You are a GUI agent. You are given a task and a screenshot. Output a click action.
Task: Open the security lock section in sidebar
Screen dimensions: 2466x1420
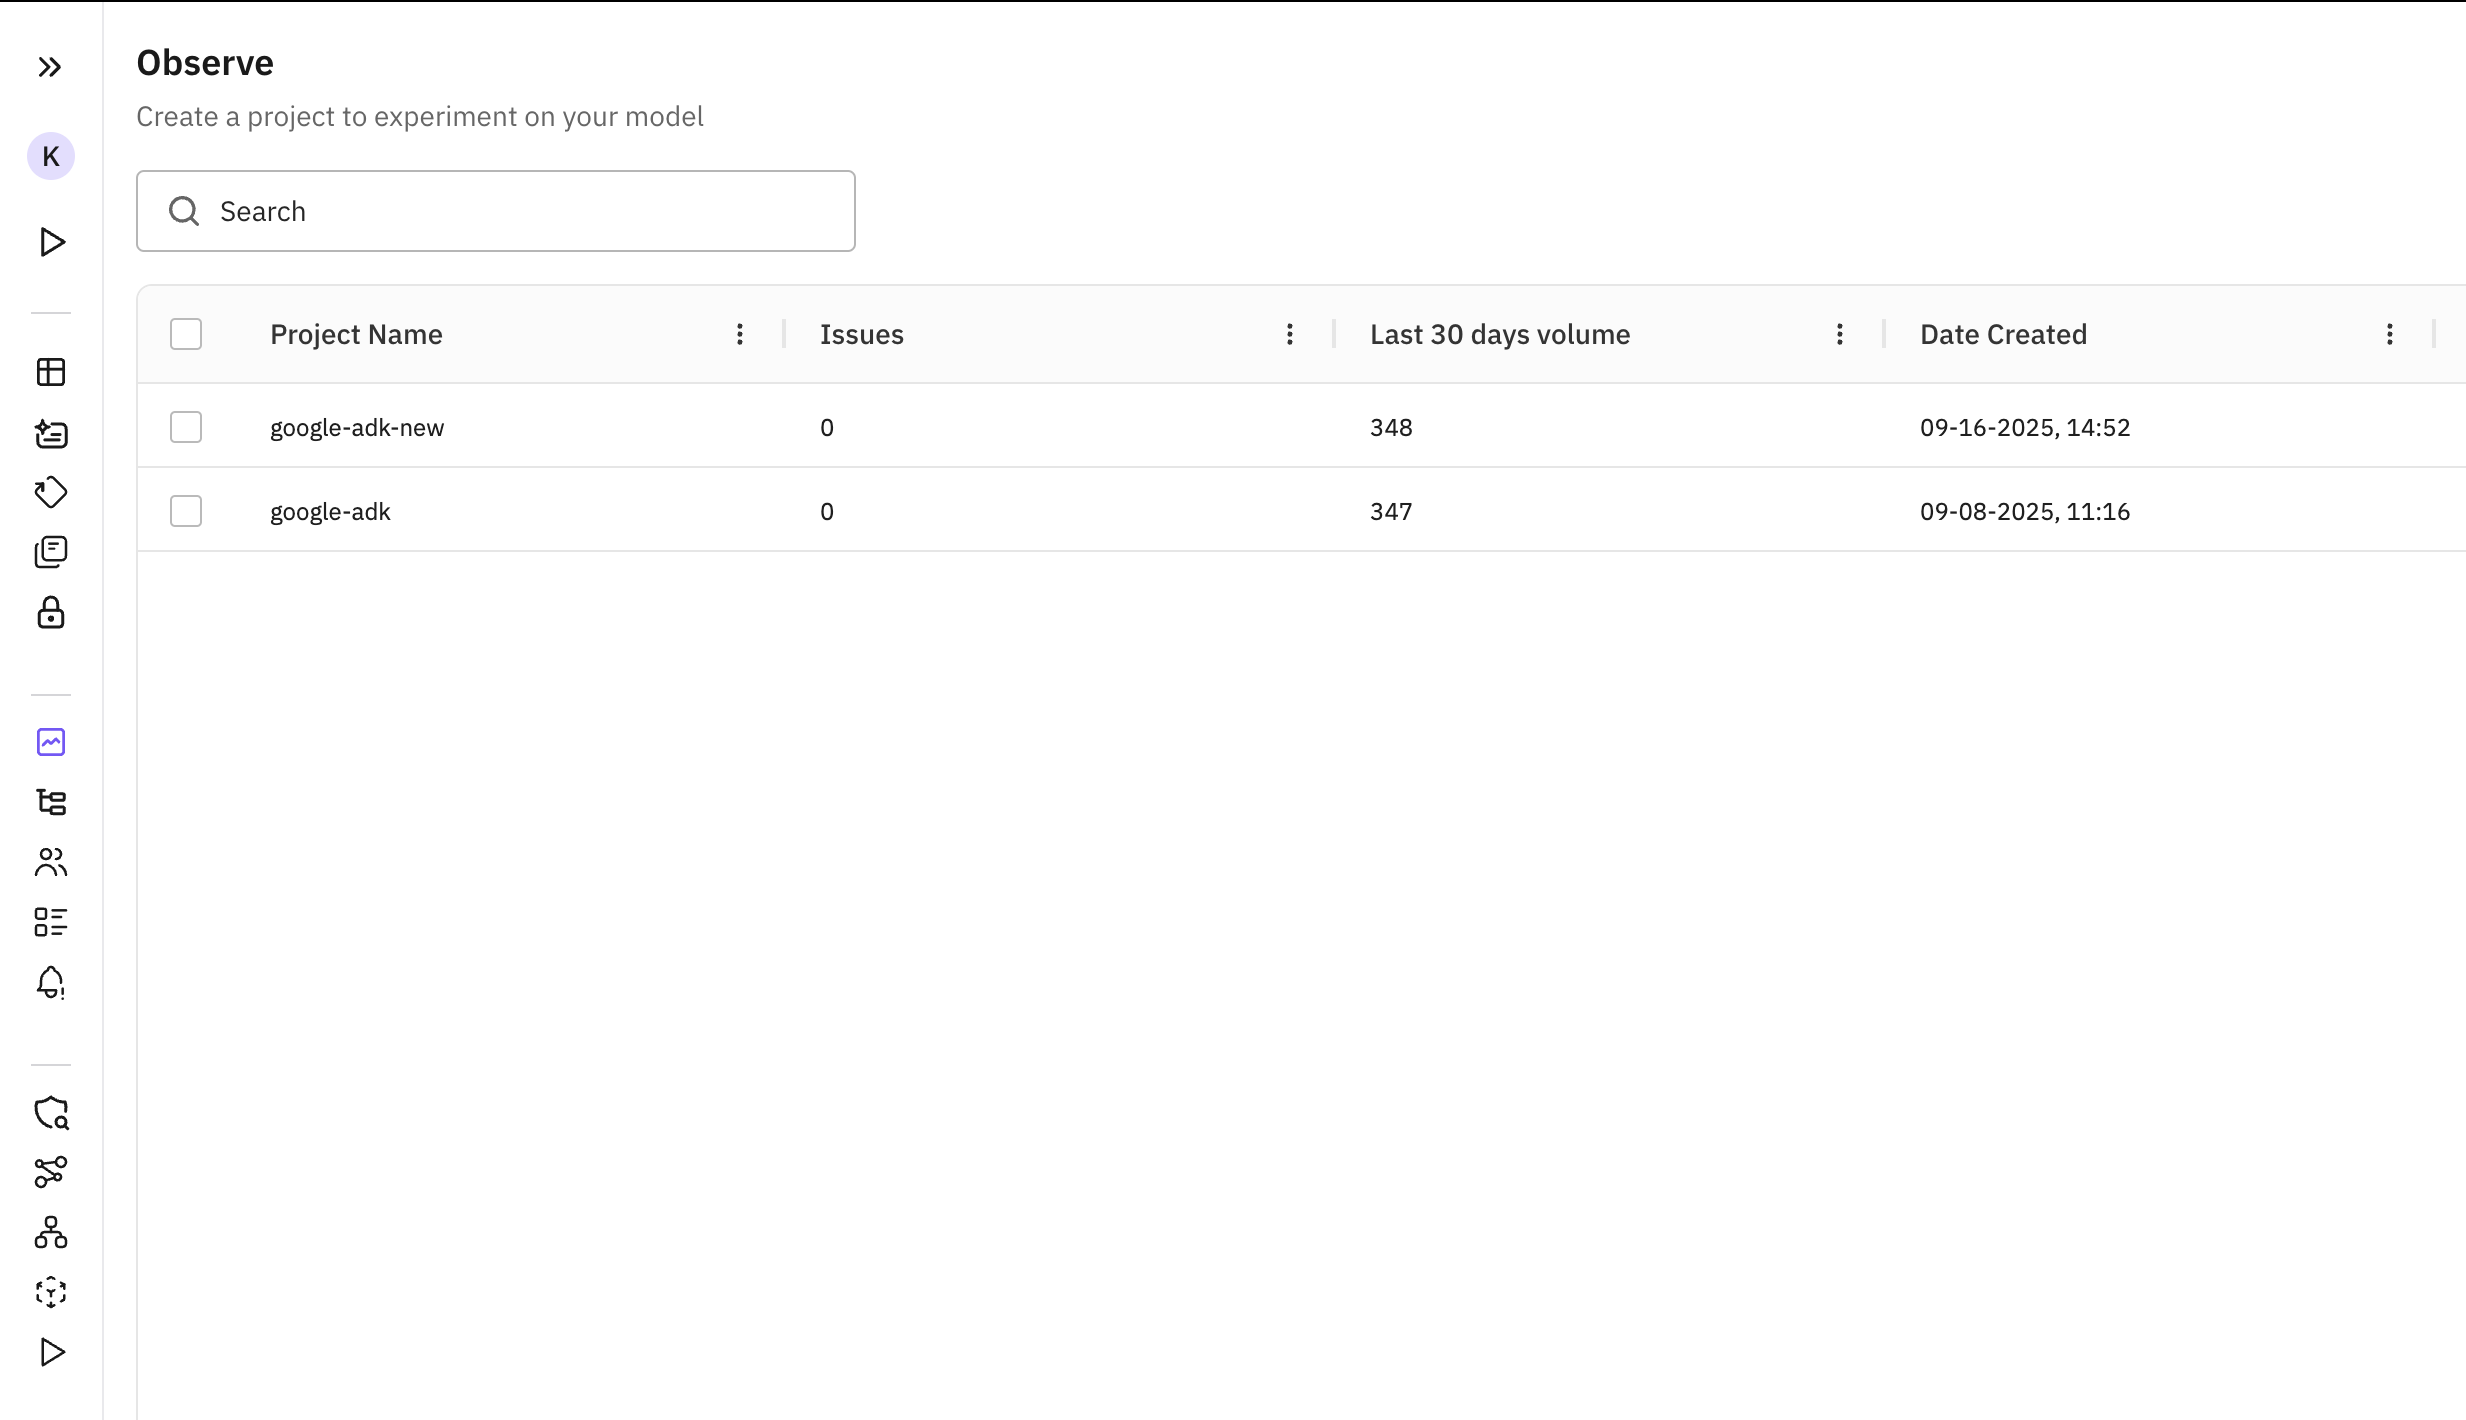[x=51, y=614]
